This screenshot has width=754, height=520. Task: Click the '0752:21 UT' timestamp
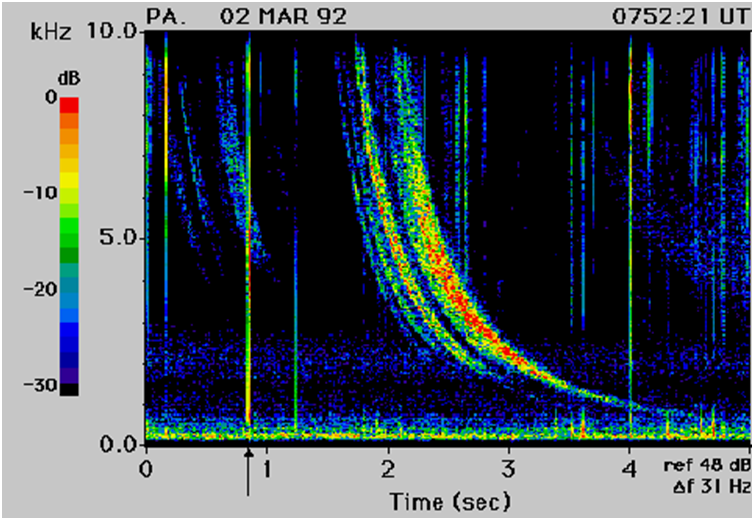tap(680, 17)
